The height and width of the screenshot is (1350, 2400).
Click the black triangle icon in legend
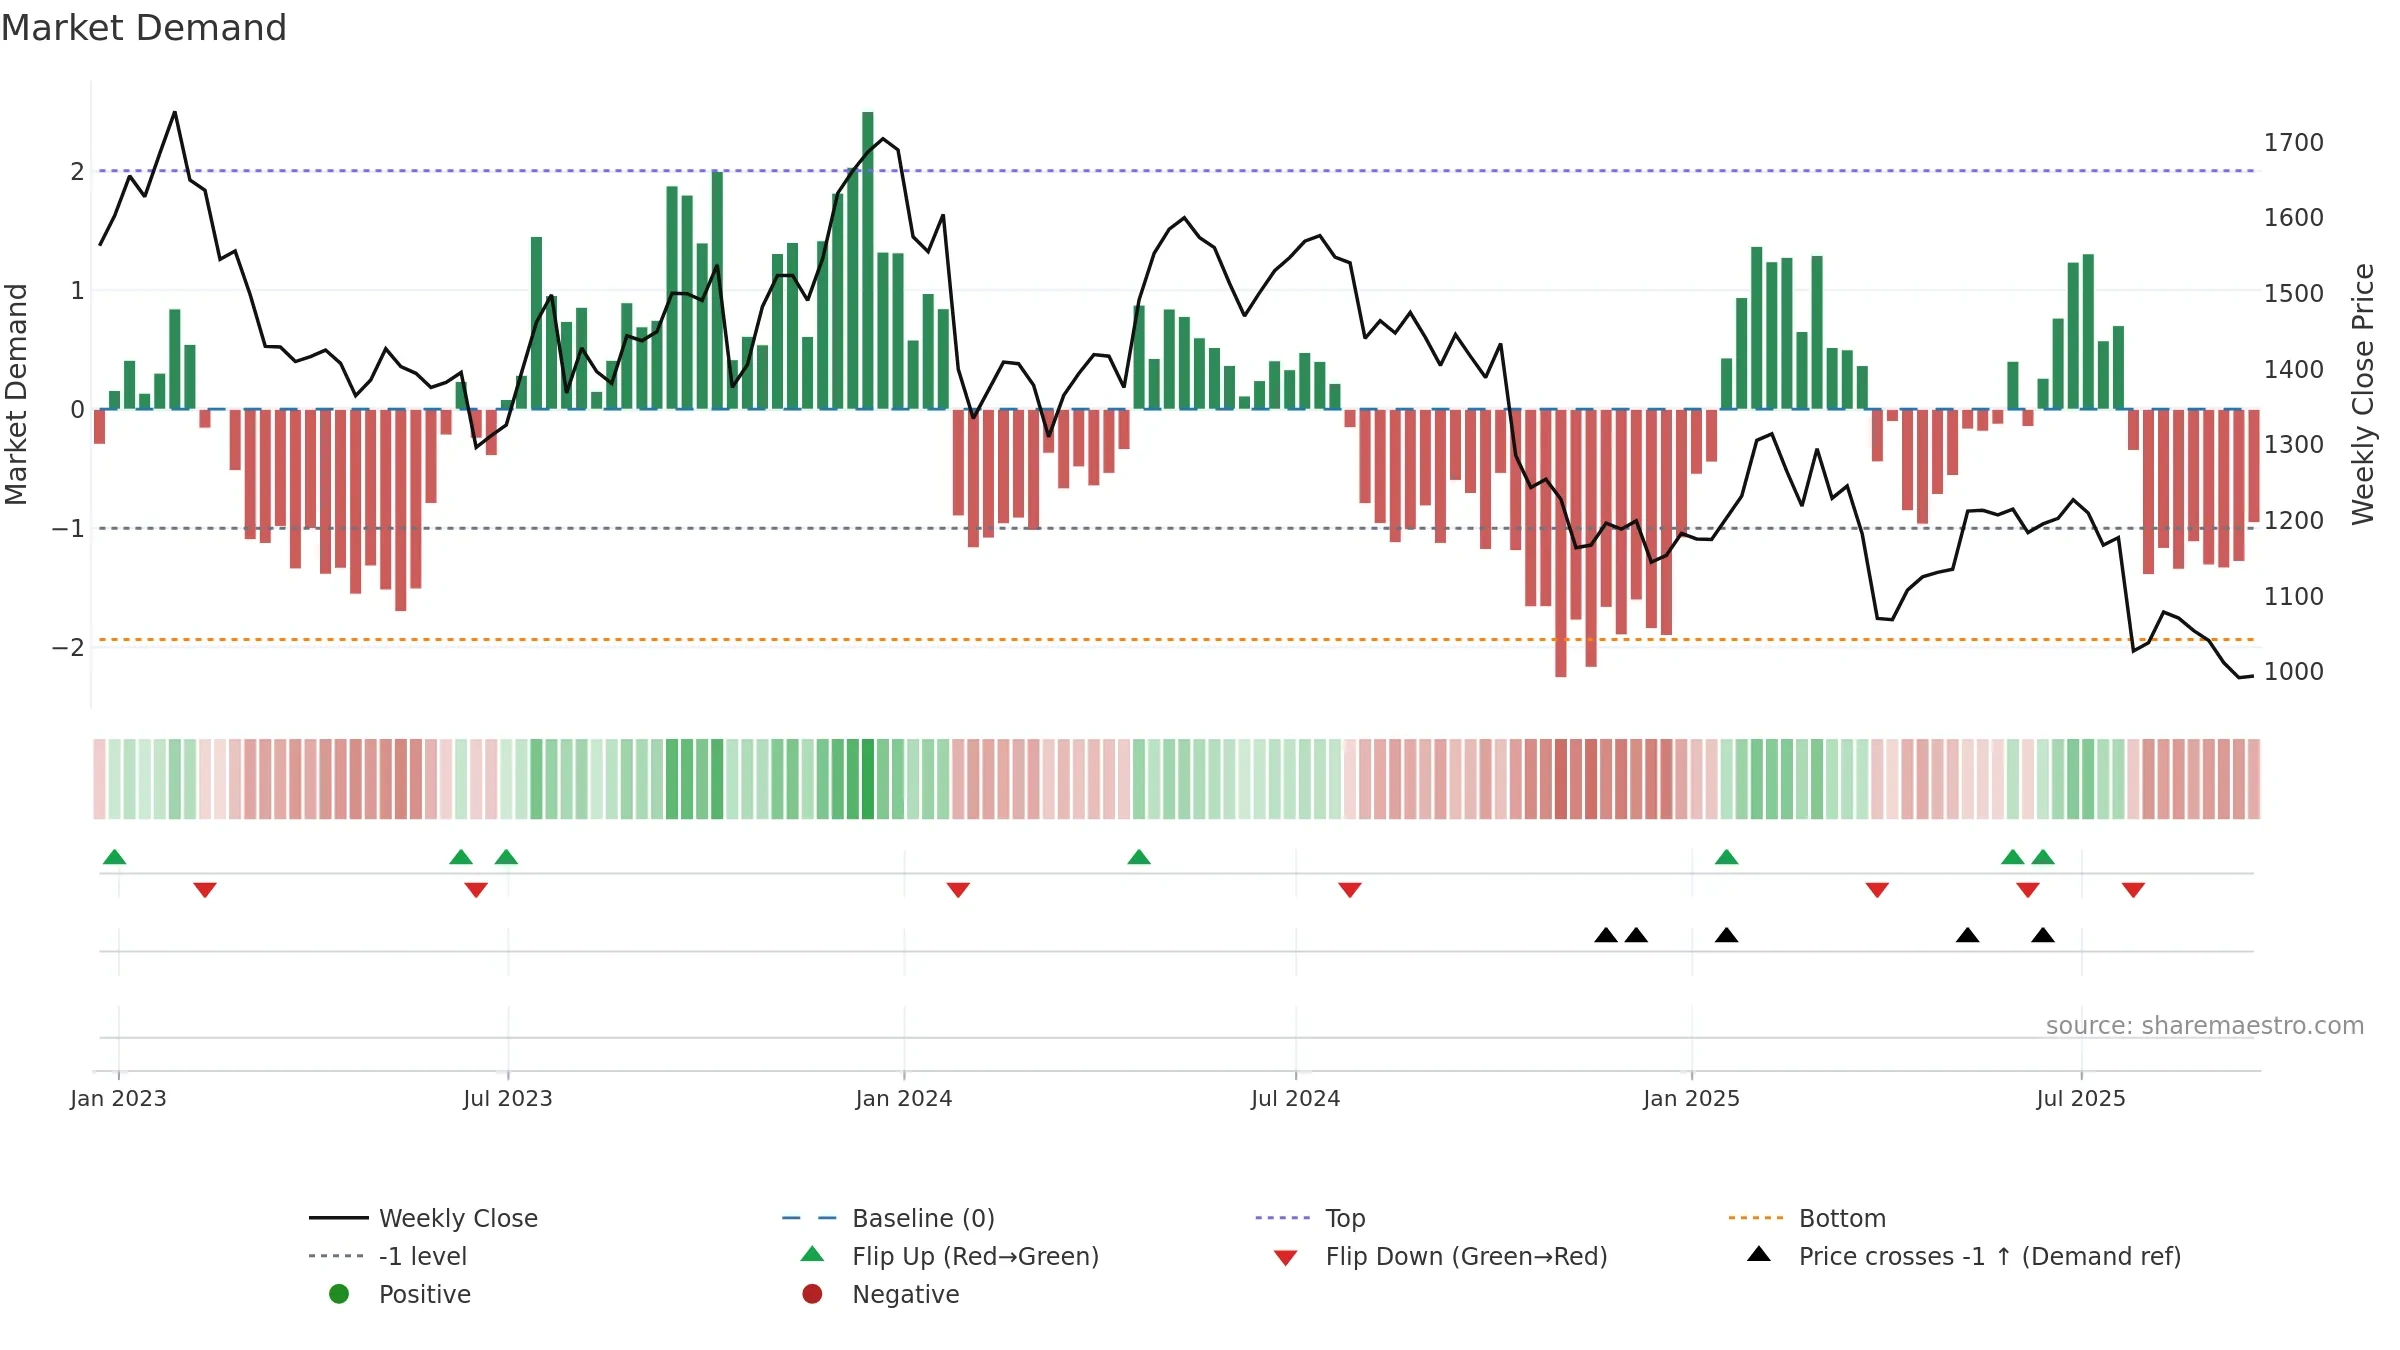(x=1759, y=1254)
